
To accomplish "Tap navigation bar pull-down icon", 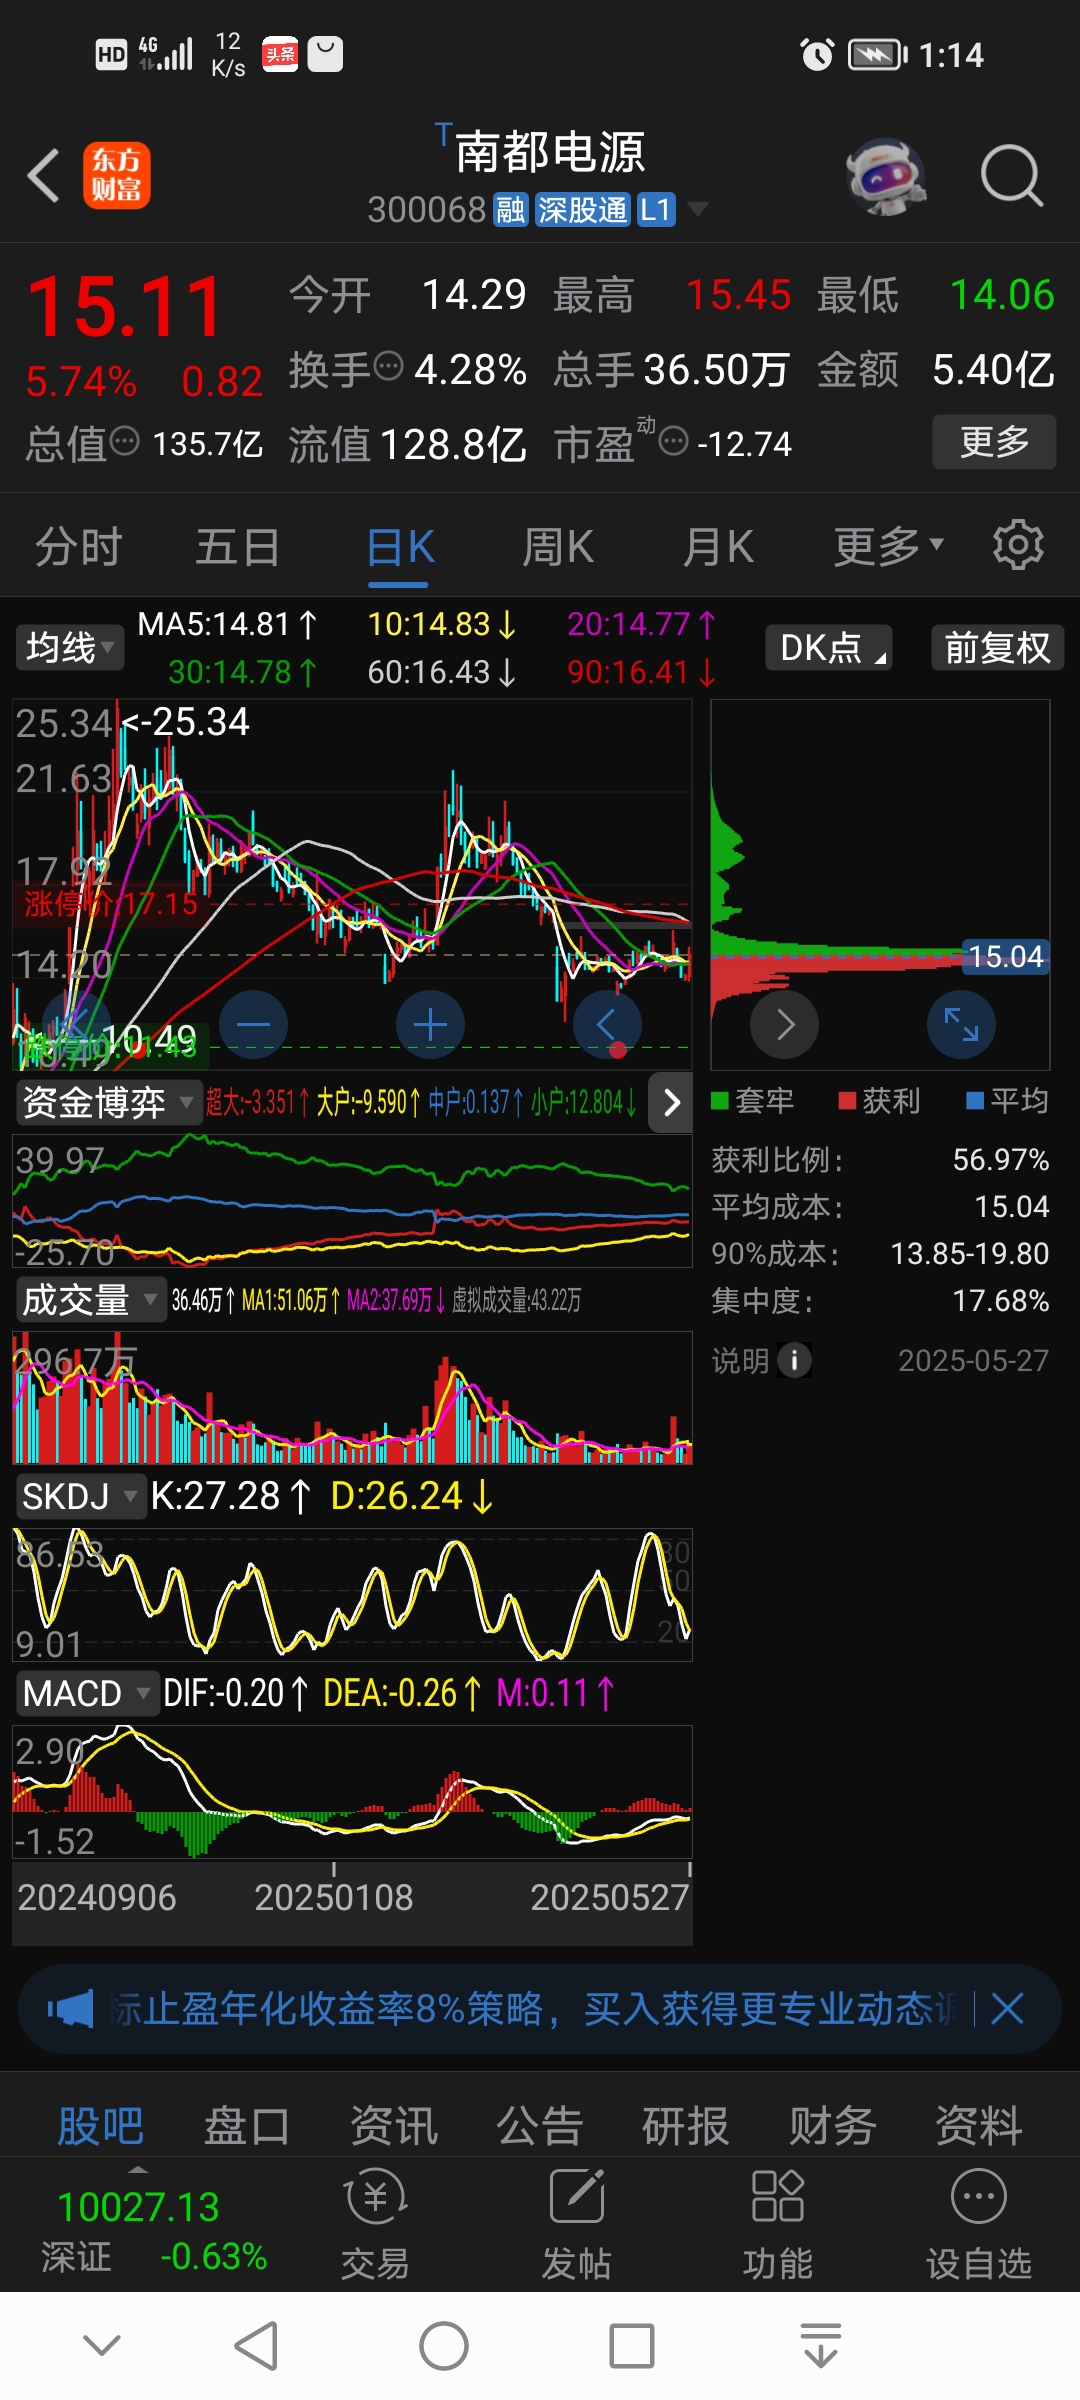I will tap(821, 2346).
